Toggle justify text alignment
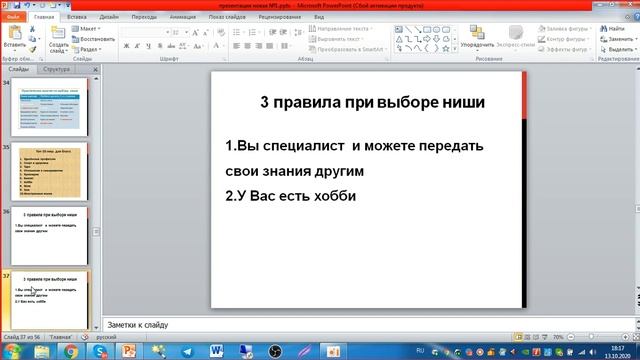This screenshot has height=360, width=640. coord(269,46)
